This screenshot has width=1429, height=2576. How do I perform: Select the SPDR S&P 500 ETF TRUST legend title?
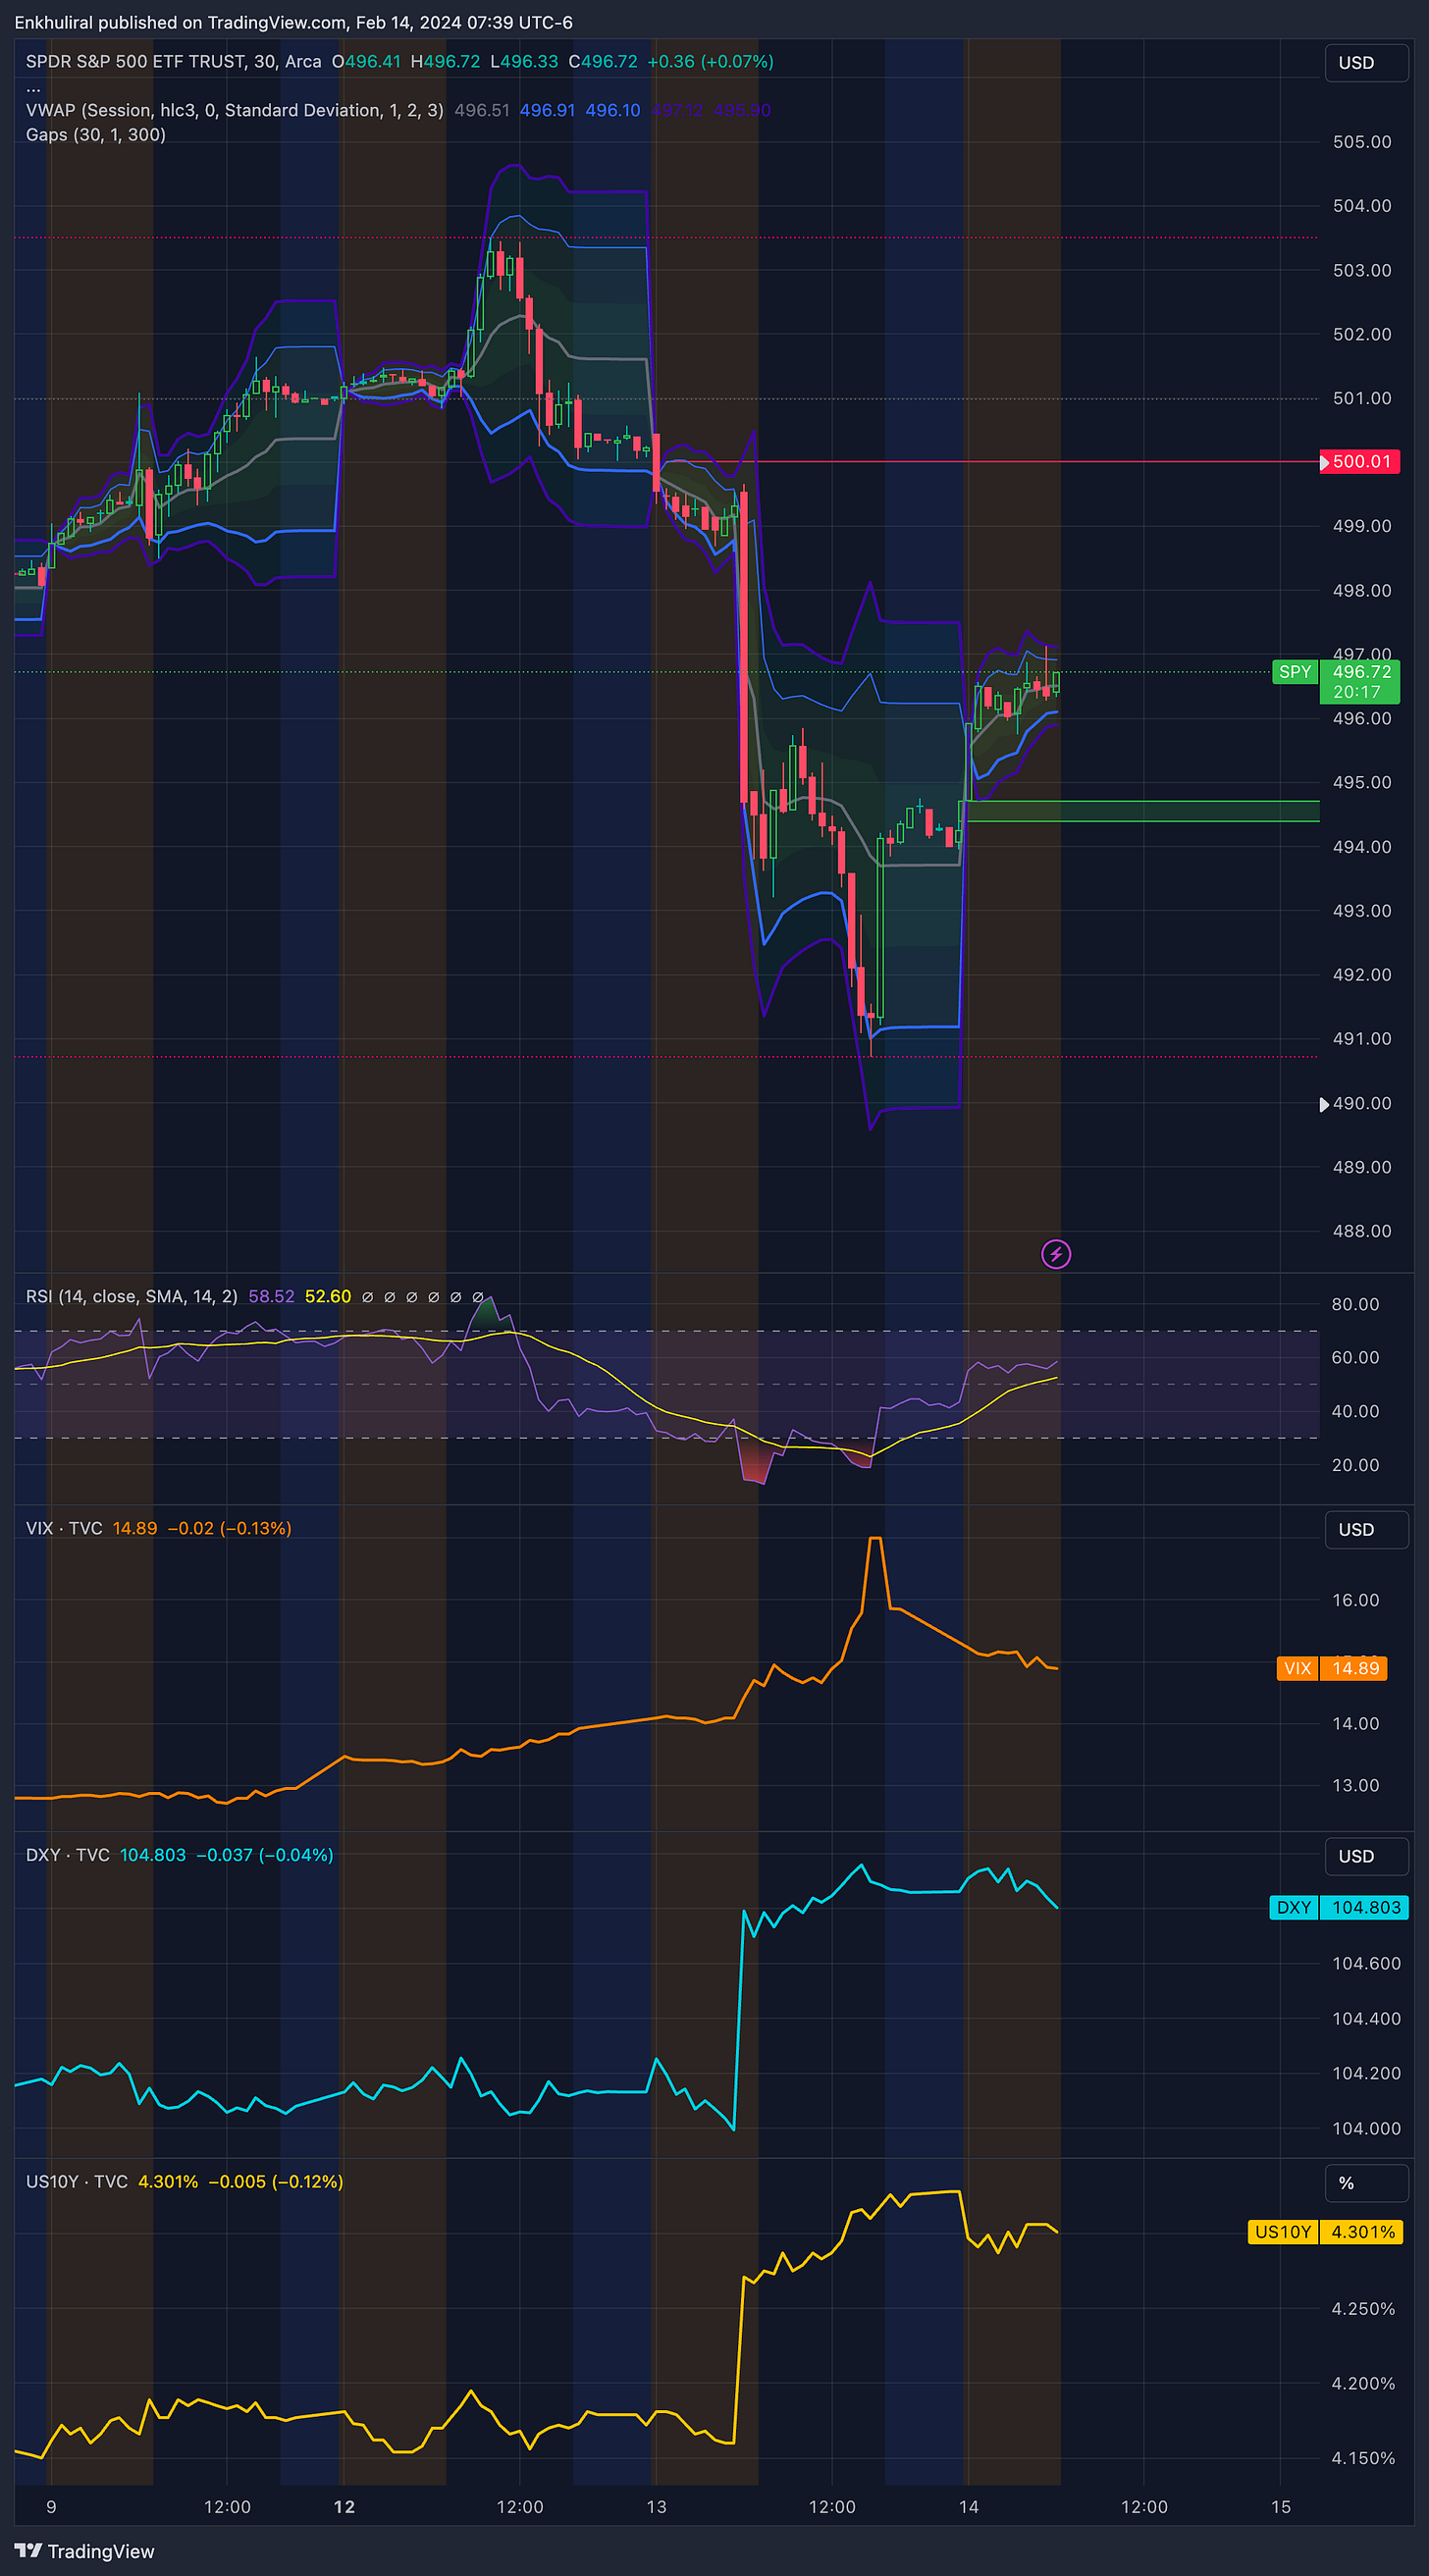point(173,62)
